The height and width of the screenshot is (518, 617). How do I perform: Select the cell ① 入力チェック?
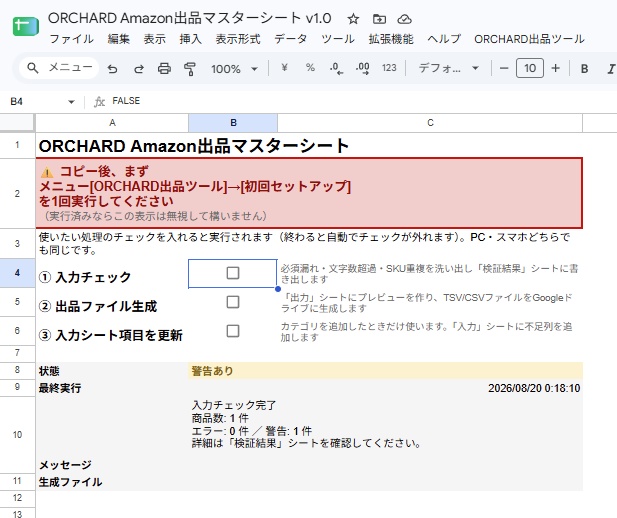click(112, 273)
